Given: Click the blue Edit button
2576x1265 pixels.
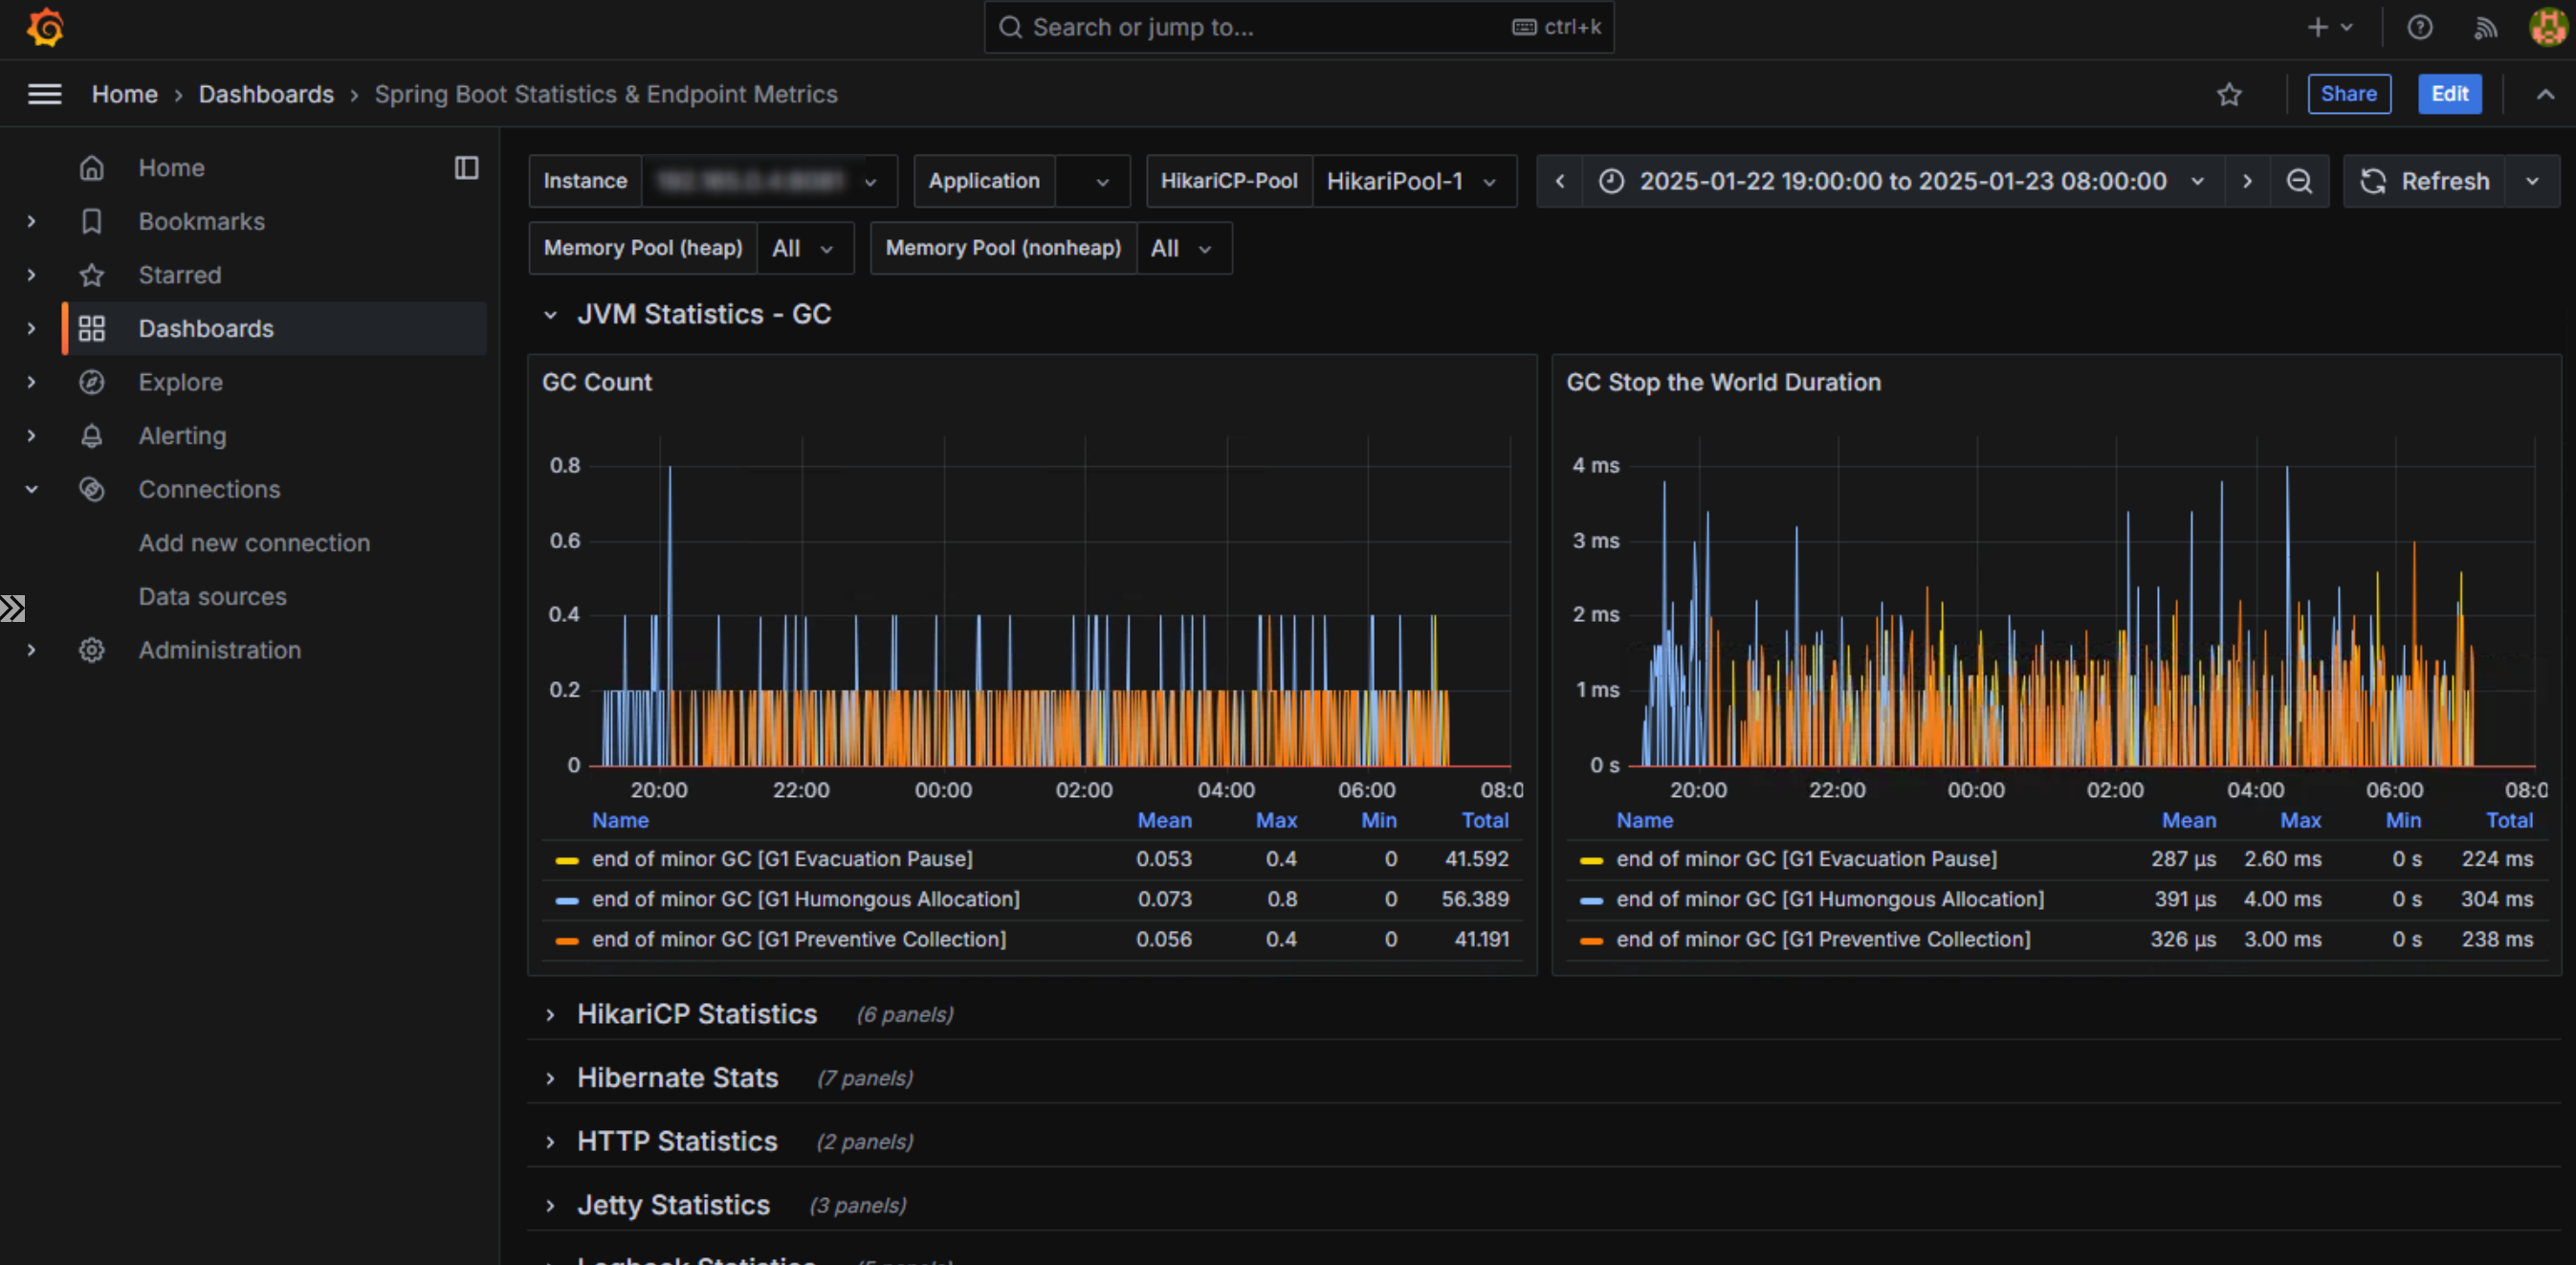Looking at the screenshot, I should pos(2449,94).
